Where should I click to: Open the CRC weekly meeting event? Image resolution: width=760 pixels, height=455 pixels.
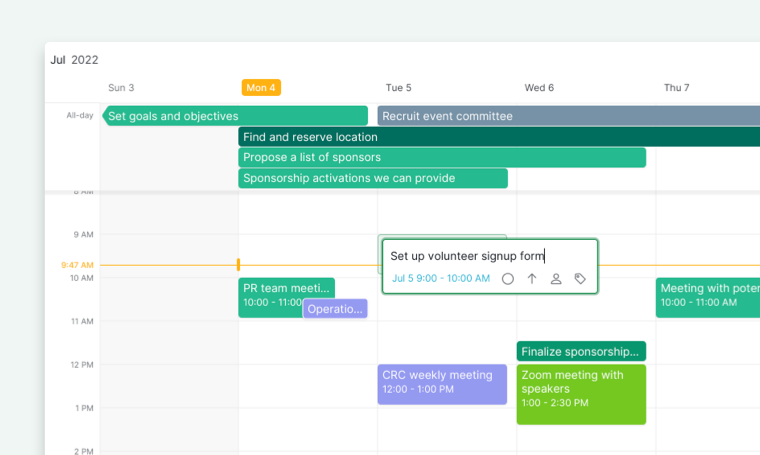pyautogui.click(x=442, y=384)
